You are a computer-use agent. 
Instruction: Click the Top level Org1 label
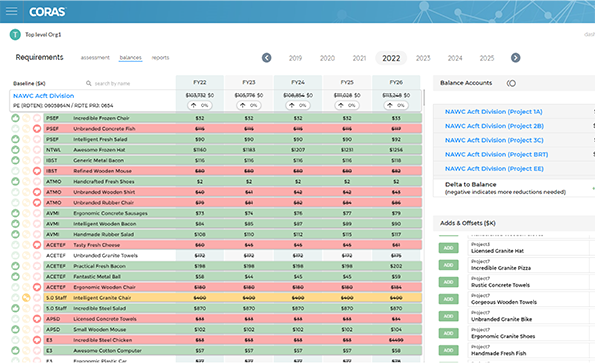tap(43, 35)
